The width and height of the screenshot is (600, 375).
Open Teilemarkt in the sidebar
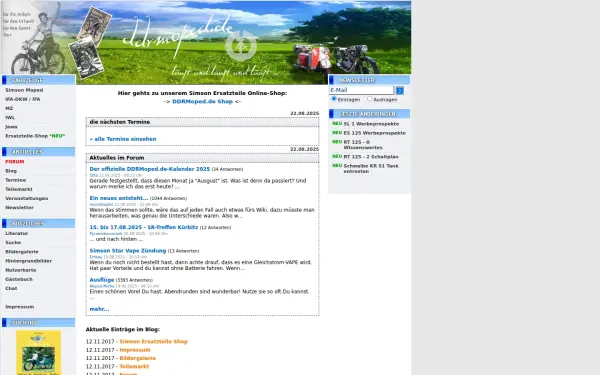click(19, 189)
